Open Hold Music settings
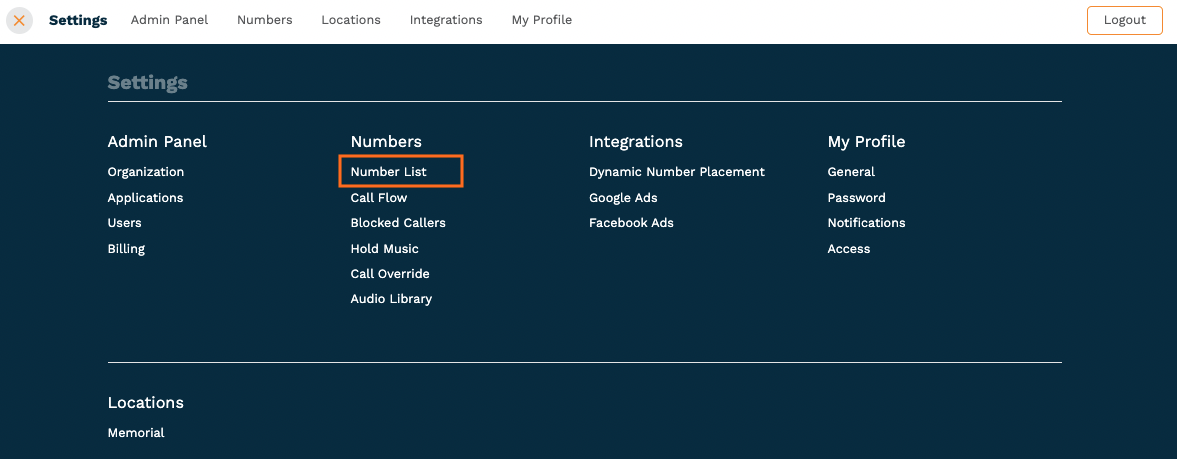Screen dimensions: 1177x459 click(x=384, y=249)
